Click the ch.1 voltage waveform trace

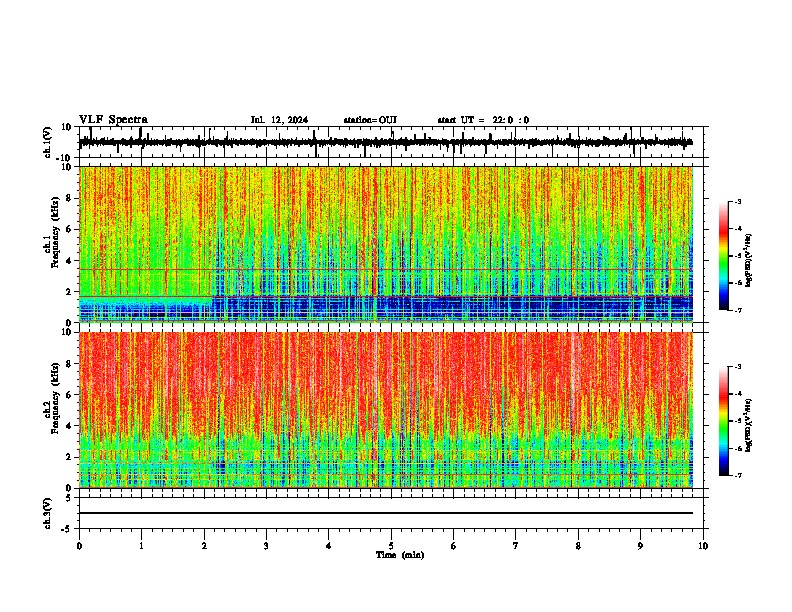coord(385,143)
